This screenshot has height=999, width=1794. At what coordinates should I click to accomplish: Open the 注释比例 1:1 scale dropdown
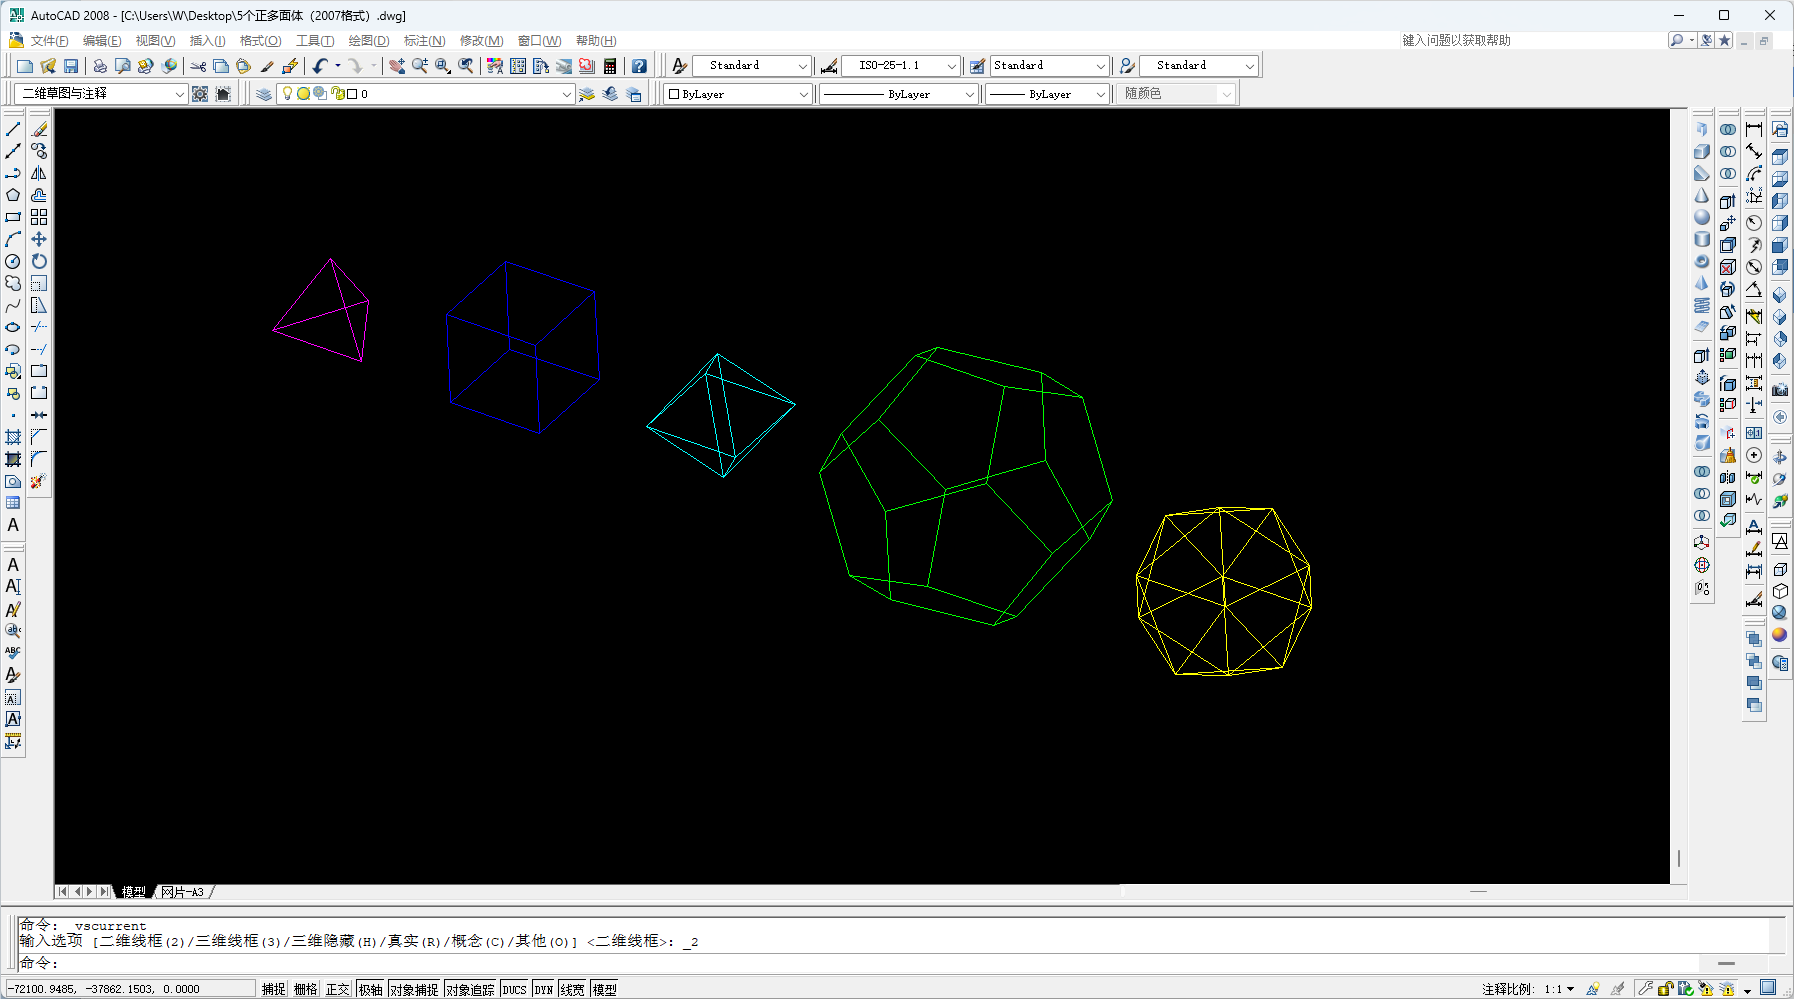click(1559, 989)
